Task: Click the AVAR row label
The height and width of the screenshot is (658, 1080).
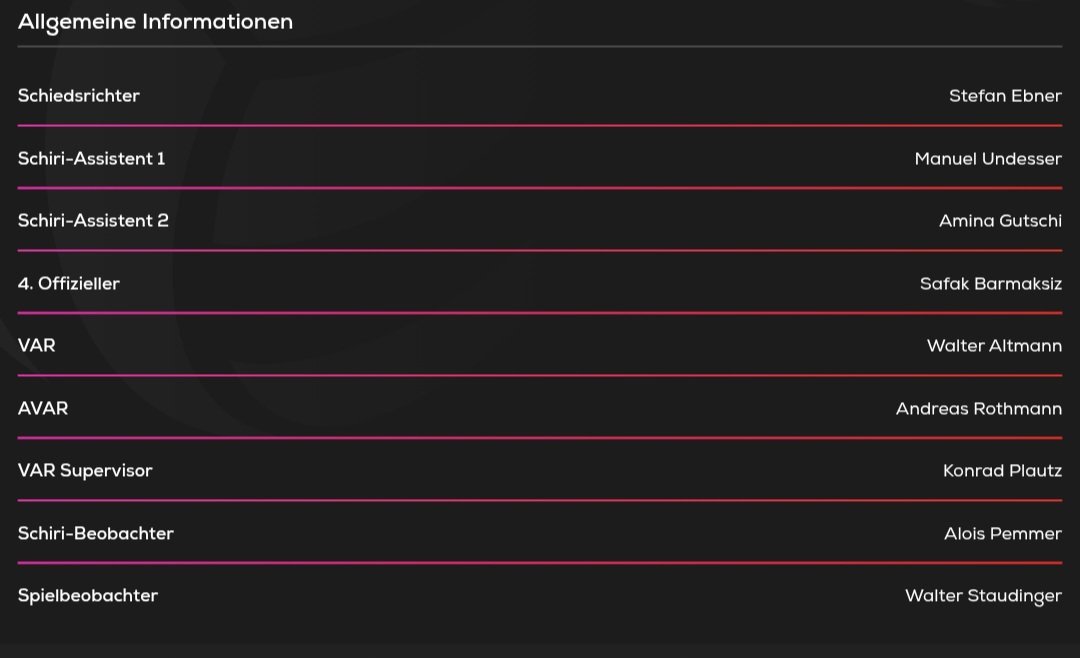Action: (43, 409)
